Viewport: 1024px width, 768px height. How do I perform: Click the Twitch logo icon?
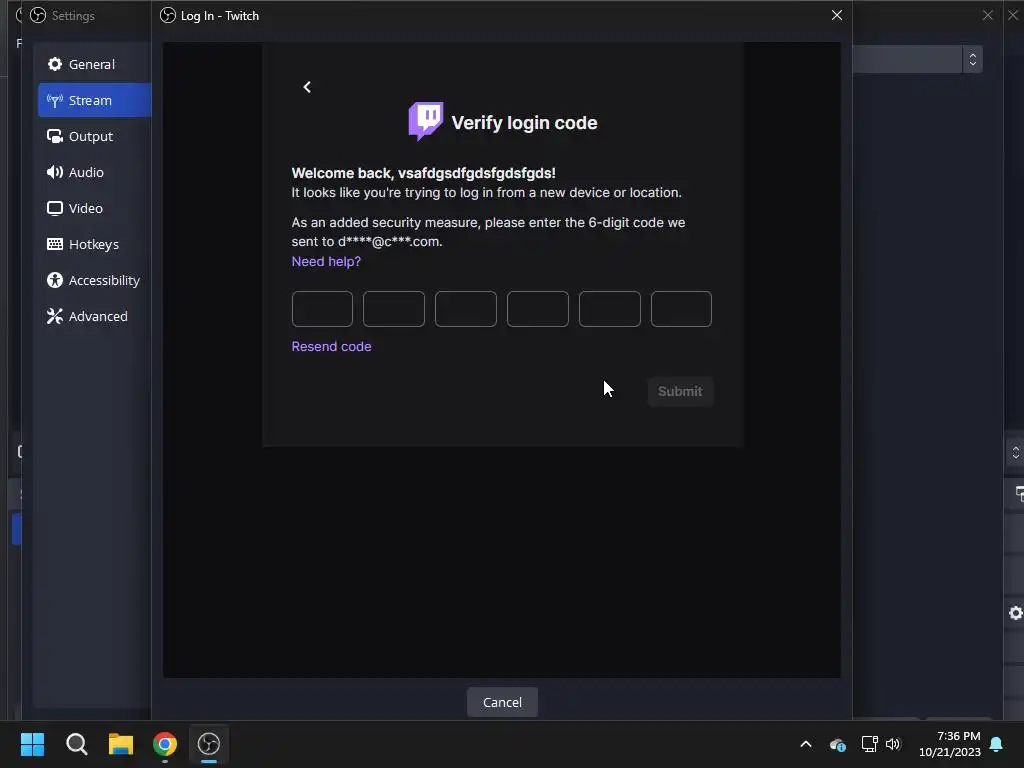pos(426,121)
